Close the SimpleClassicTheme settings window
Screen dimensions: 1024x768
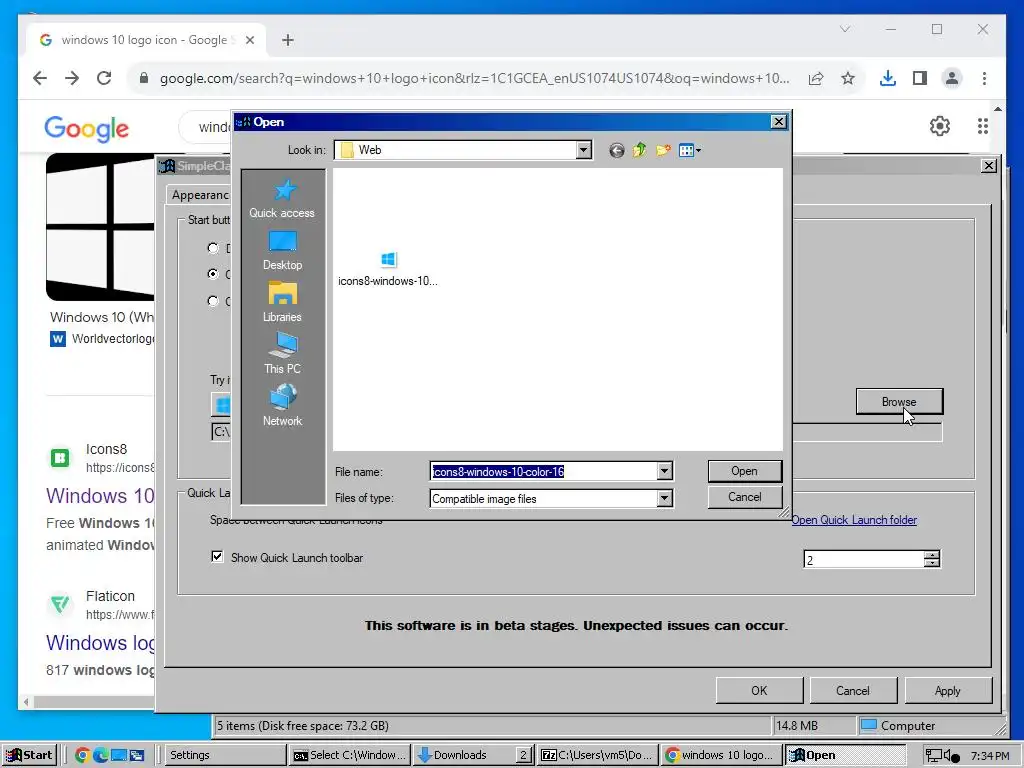tap(989, 166)
